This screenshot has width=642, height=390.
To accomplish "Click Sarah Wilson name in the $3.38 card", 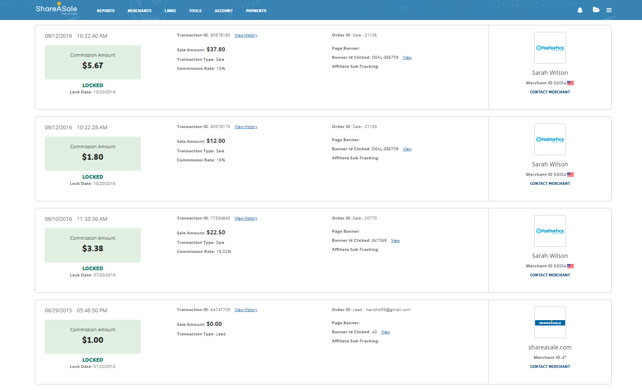I will pos(550,256).
